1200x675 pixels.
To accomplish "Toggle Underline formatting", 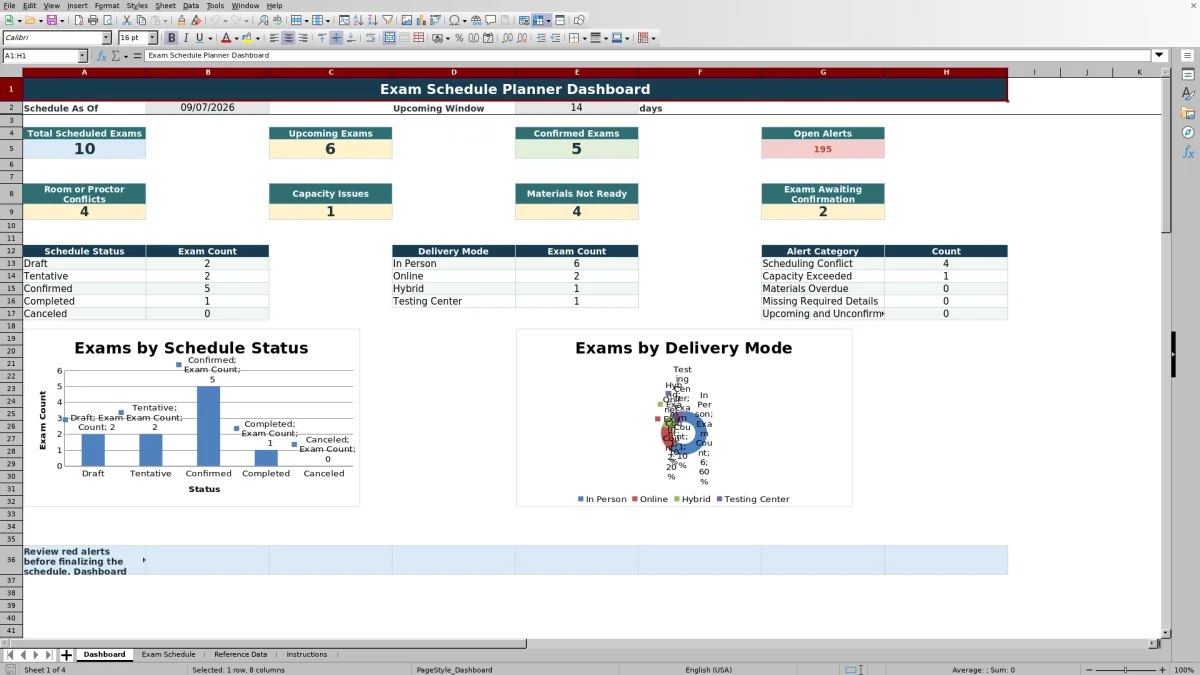I will click(199, 38).
